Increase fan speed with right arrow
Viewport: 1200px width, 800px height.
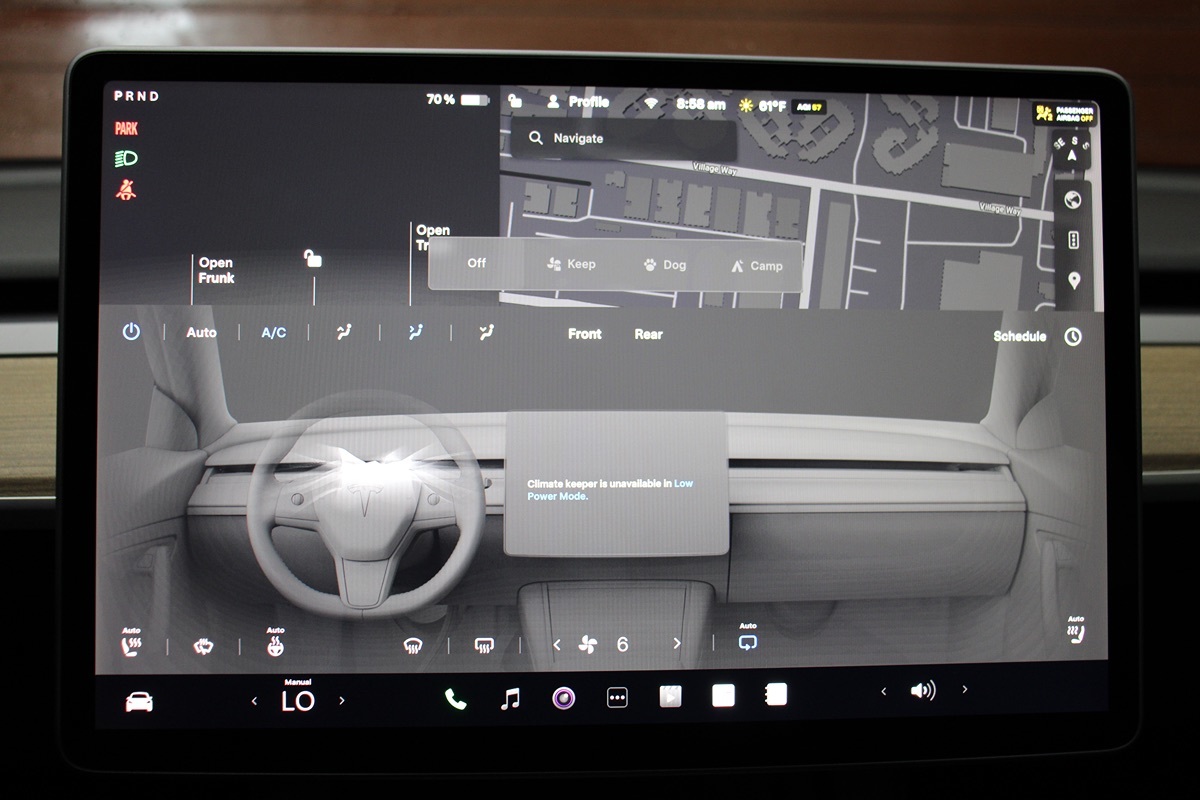677,644
